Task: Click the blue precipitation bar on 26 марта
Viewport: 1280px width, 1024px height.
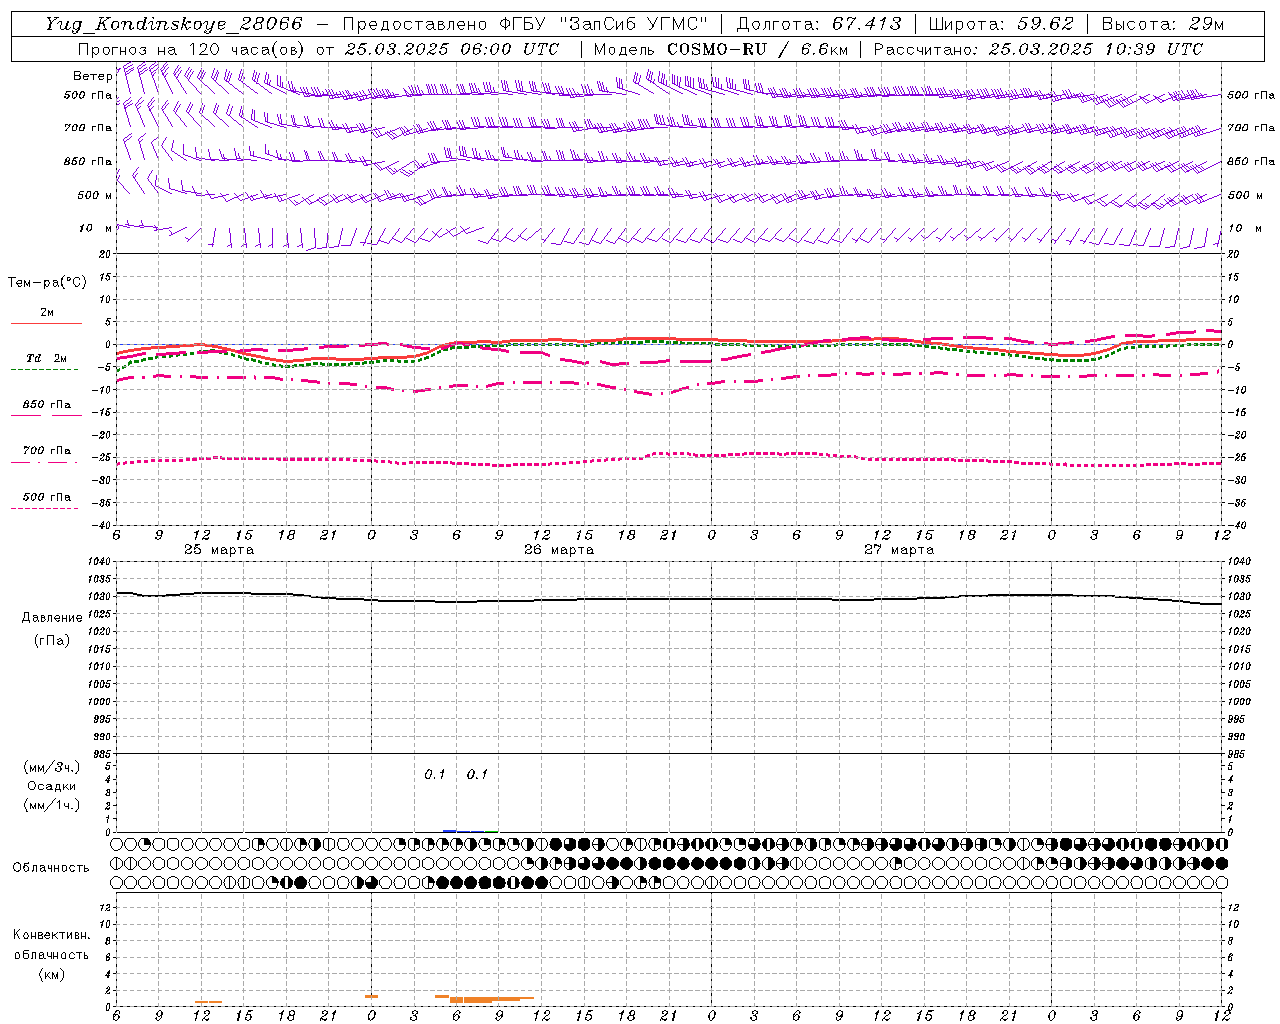Action: 450,831
